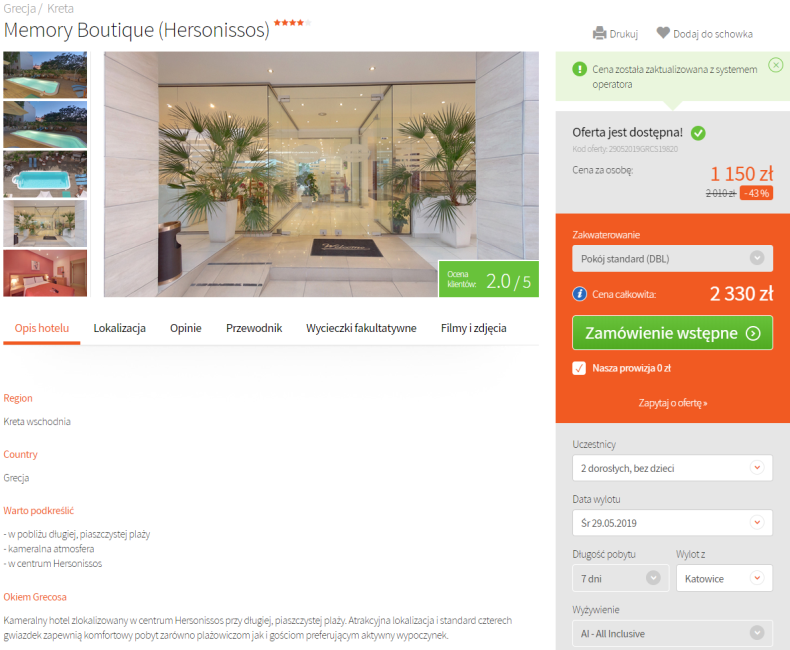Toggle the Nasza prowizja 0 zł checkbox
The height and width of the screenshot is (650, 790).
click(579, 368)
